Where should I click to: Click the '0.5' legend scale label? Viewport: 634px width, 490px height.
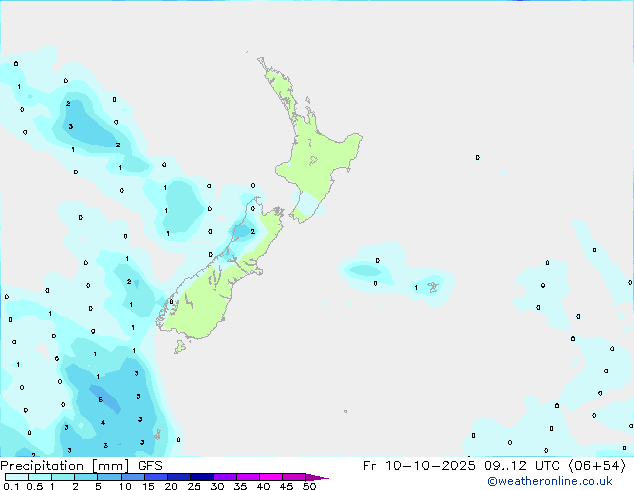click(35, 486)
